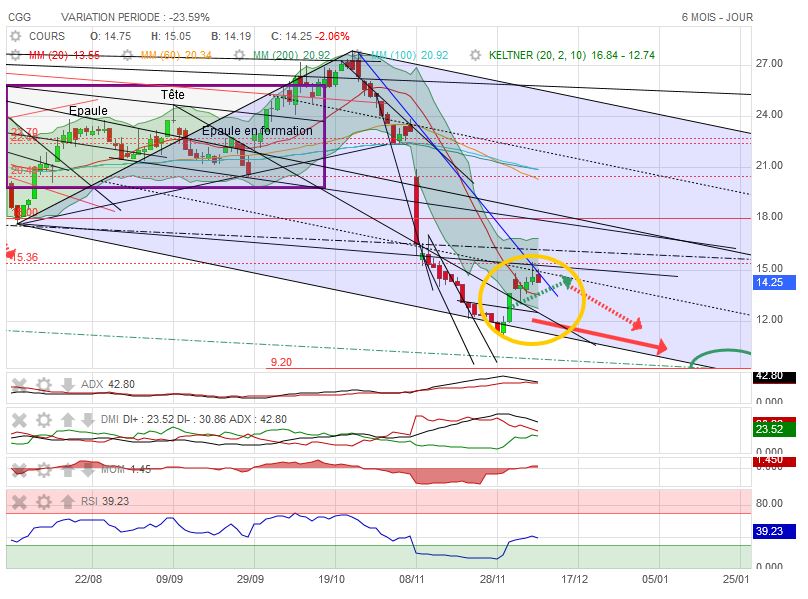Remove the RSI indicator panel
Image resolution: width=808 pixels, height=599 pixels.
[19, 502]
